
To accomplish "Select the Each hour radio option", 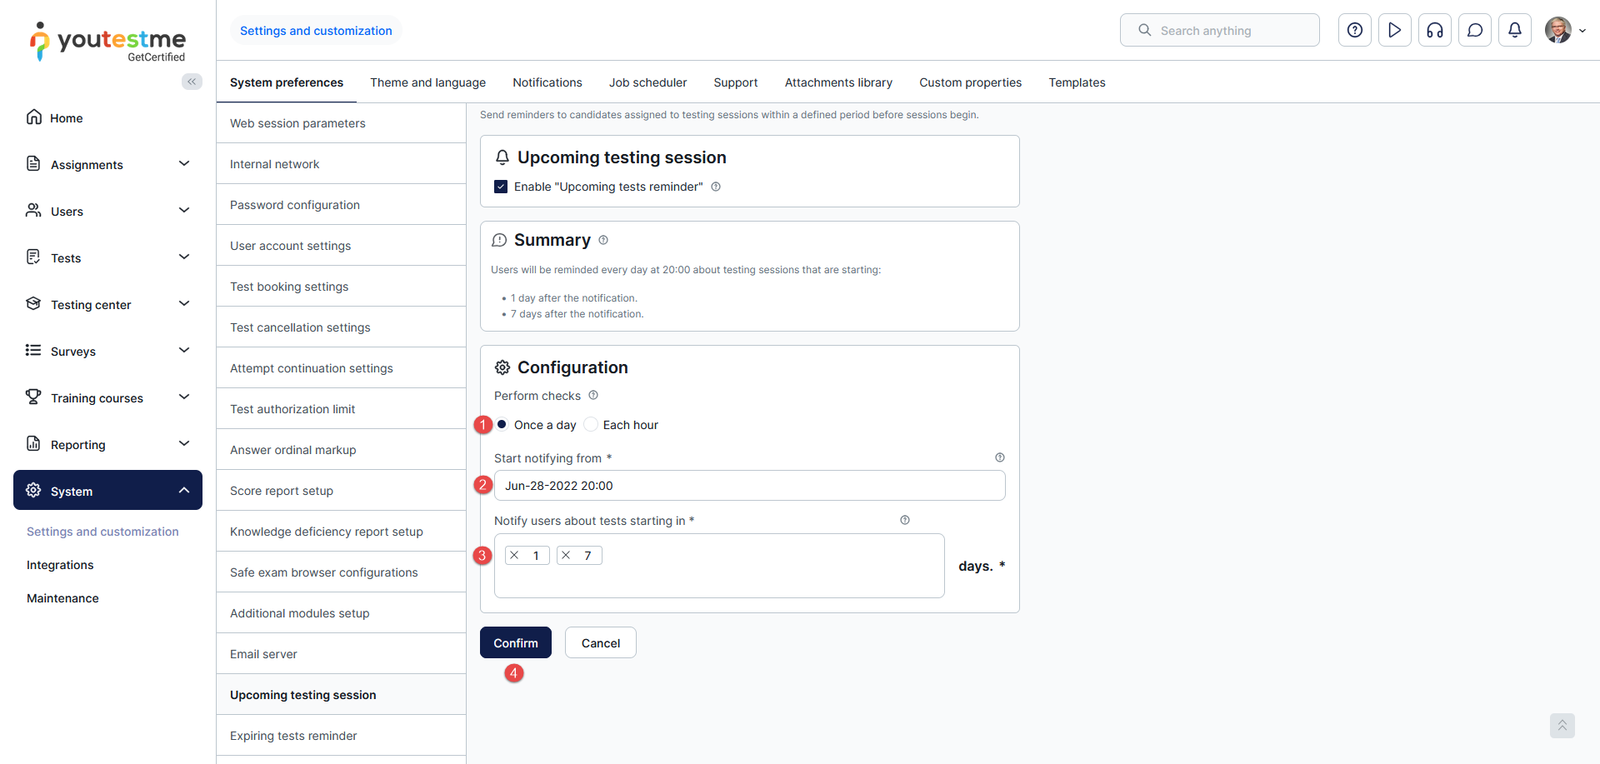I will click(591, 424).
